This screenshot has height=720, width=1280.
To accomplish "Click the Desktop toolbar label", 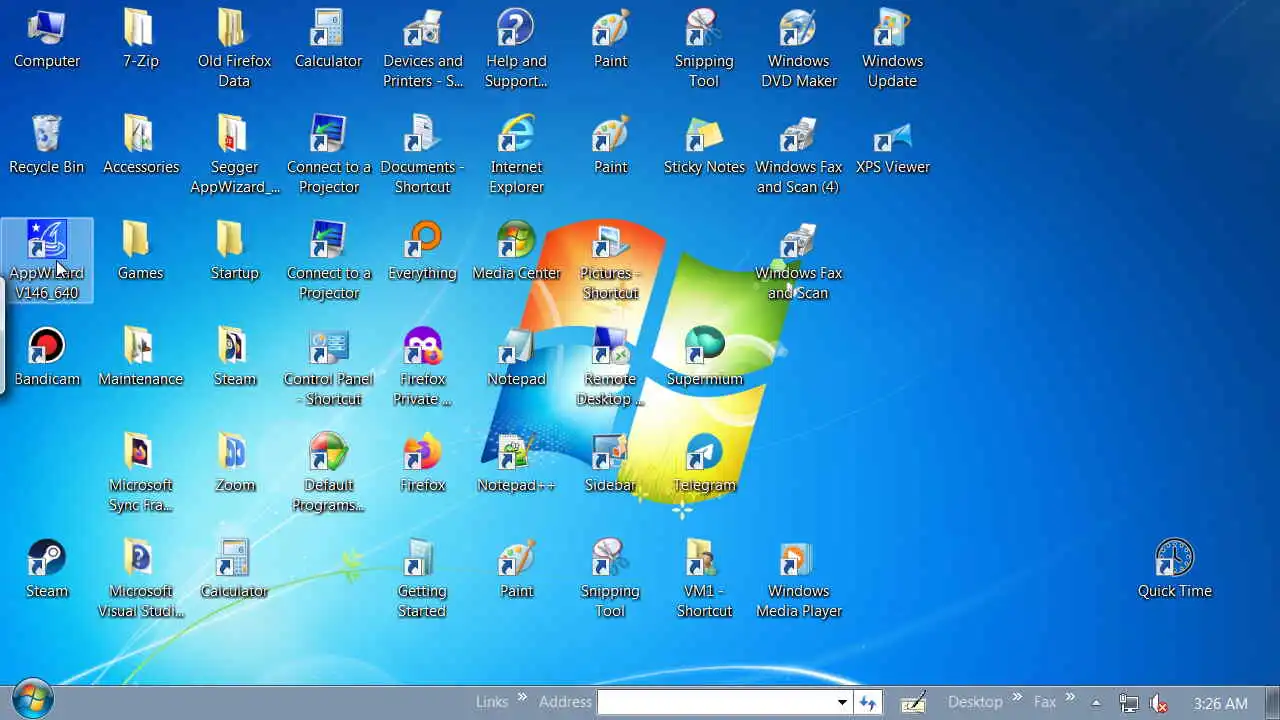I will 975,702.
